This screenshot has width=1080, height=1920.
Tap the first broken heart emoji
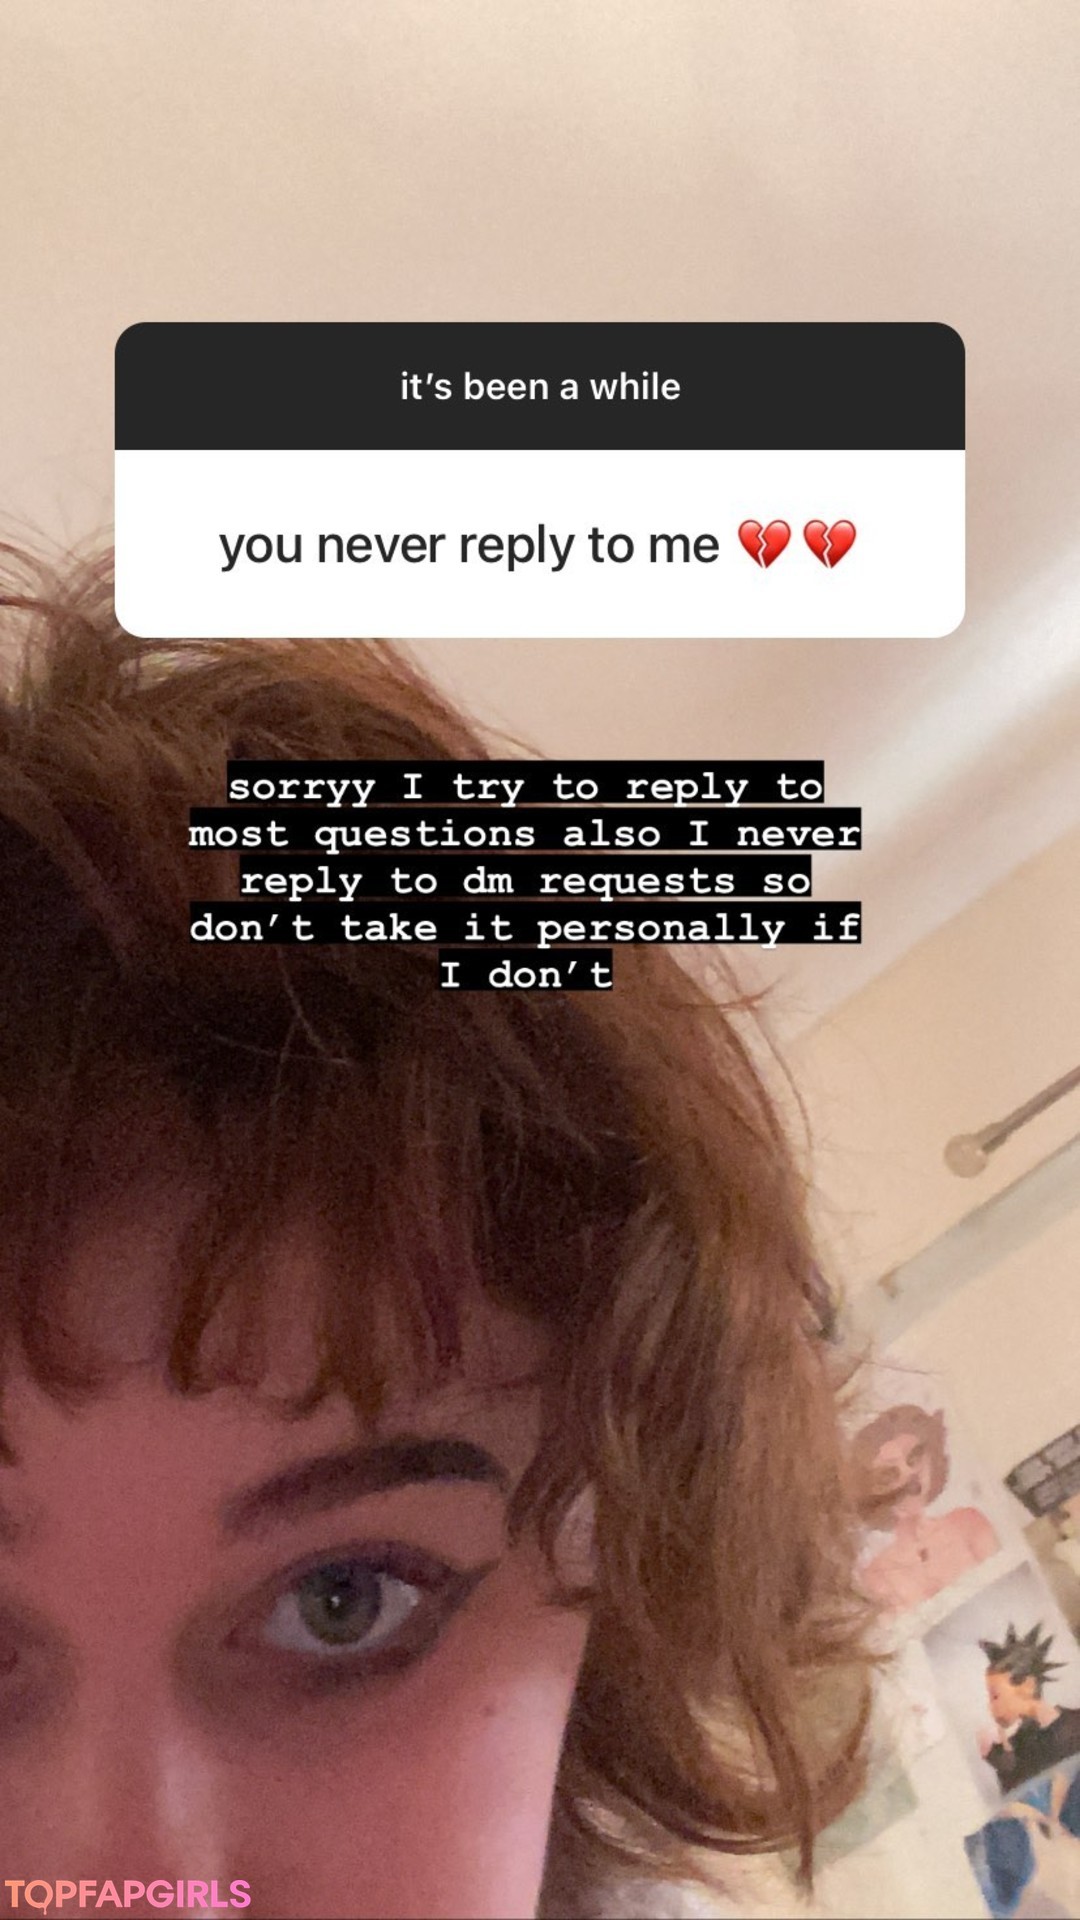pos(765,544)
